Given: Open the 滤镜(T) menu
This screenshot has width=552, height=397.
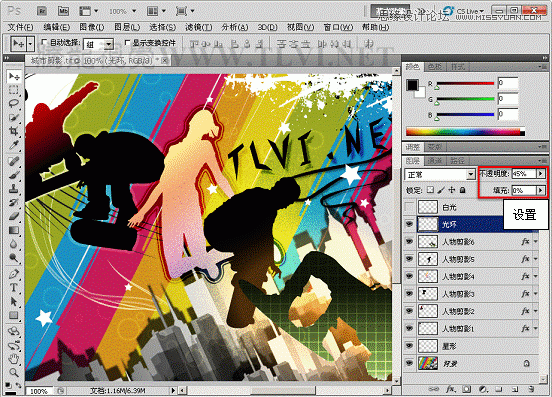Looking at the screenshot, I should [x=199, y=27].
